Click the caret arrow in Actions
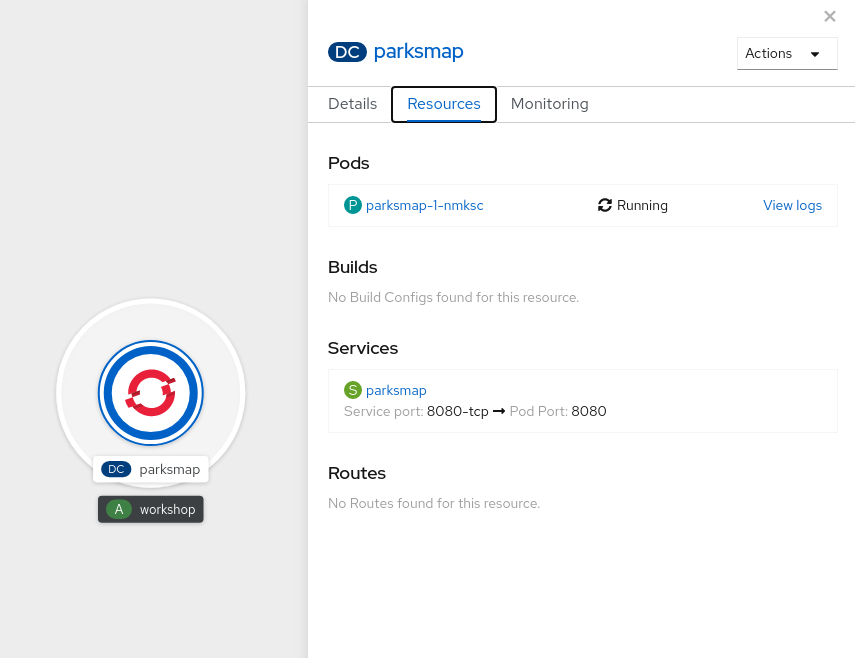Image resolution: width=855 pixels, height=658 pixels. point(815,54)
